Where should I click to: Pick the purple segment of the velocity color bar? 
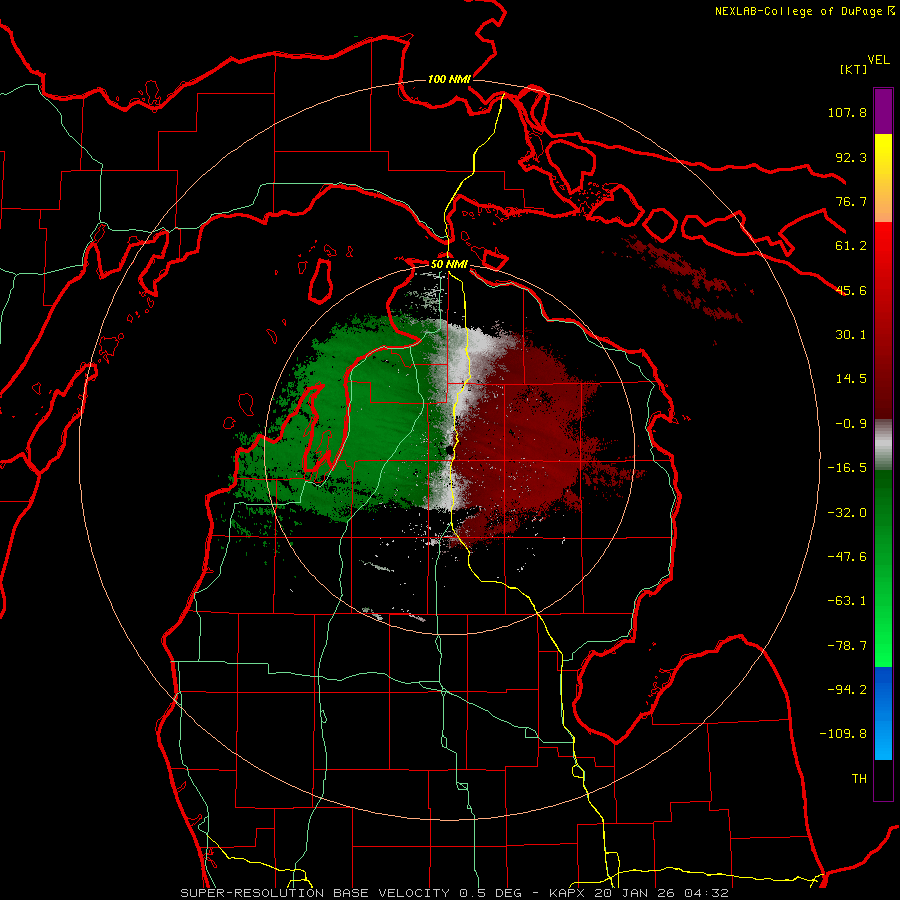(x=883, y=111)
